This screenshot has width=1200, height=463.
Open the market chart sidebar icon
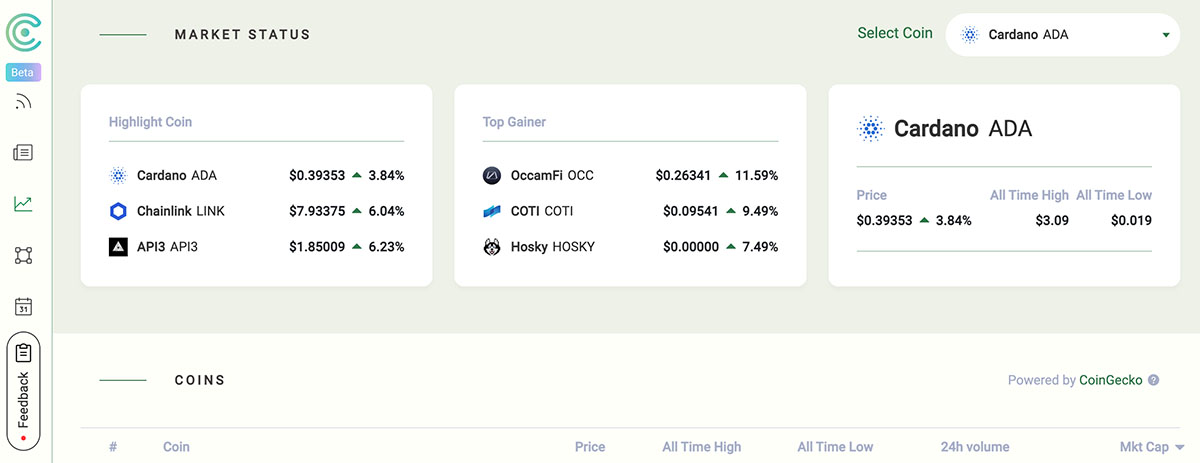coord(23,204)
